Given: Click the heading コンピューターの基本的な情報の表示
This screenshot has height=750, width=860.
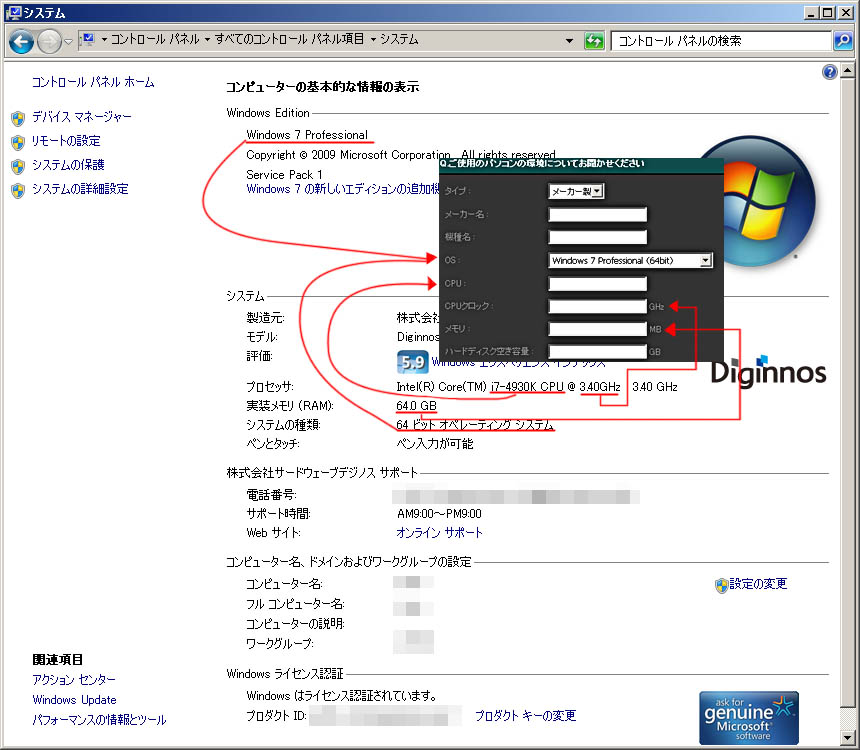Looking at the screenshot, I should coord(322,87).
